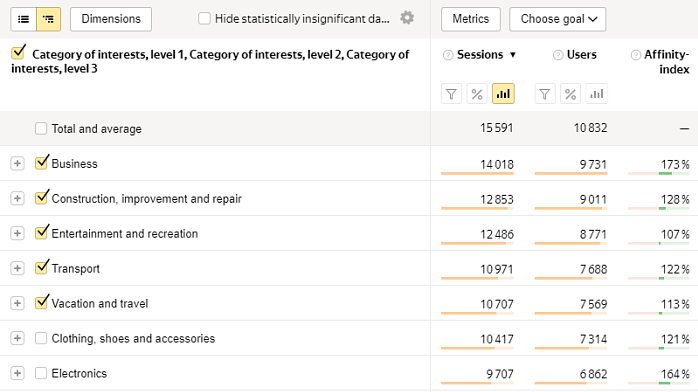Click the Users filter funnel icon
Image resolution: width=698 pixels, height=392 pixels.
tap(545, 94)
